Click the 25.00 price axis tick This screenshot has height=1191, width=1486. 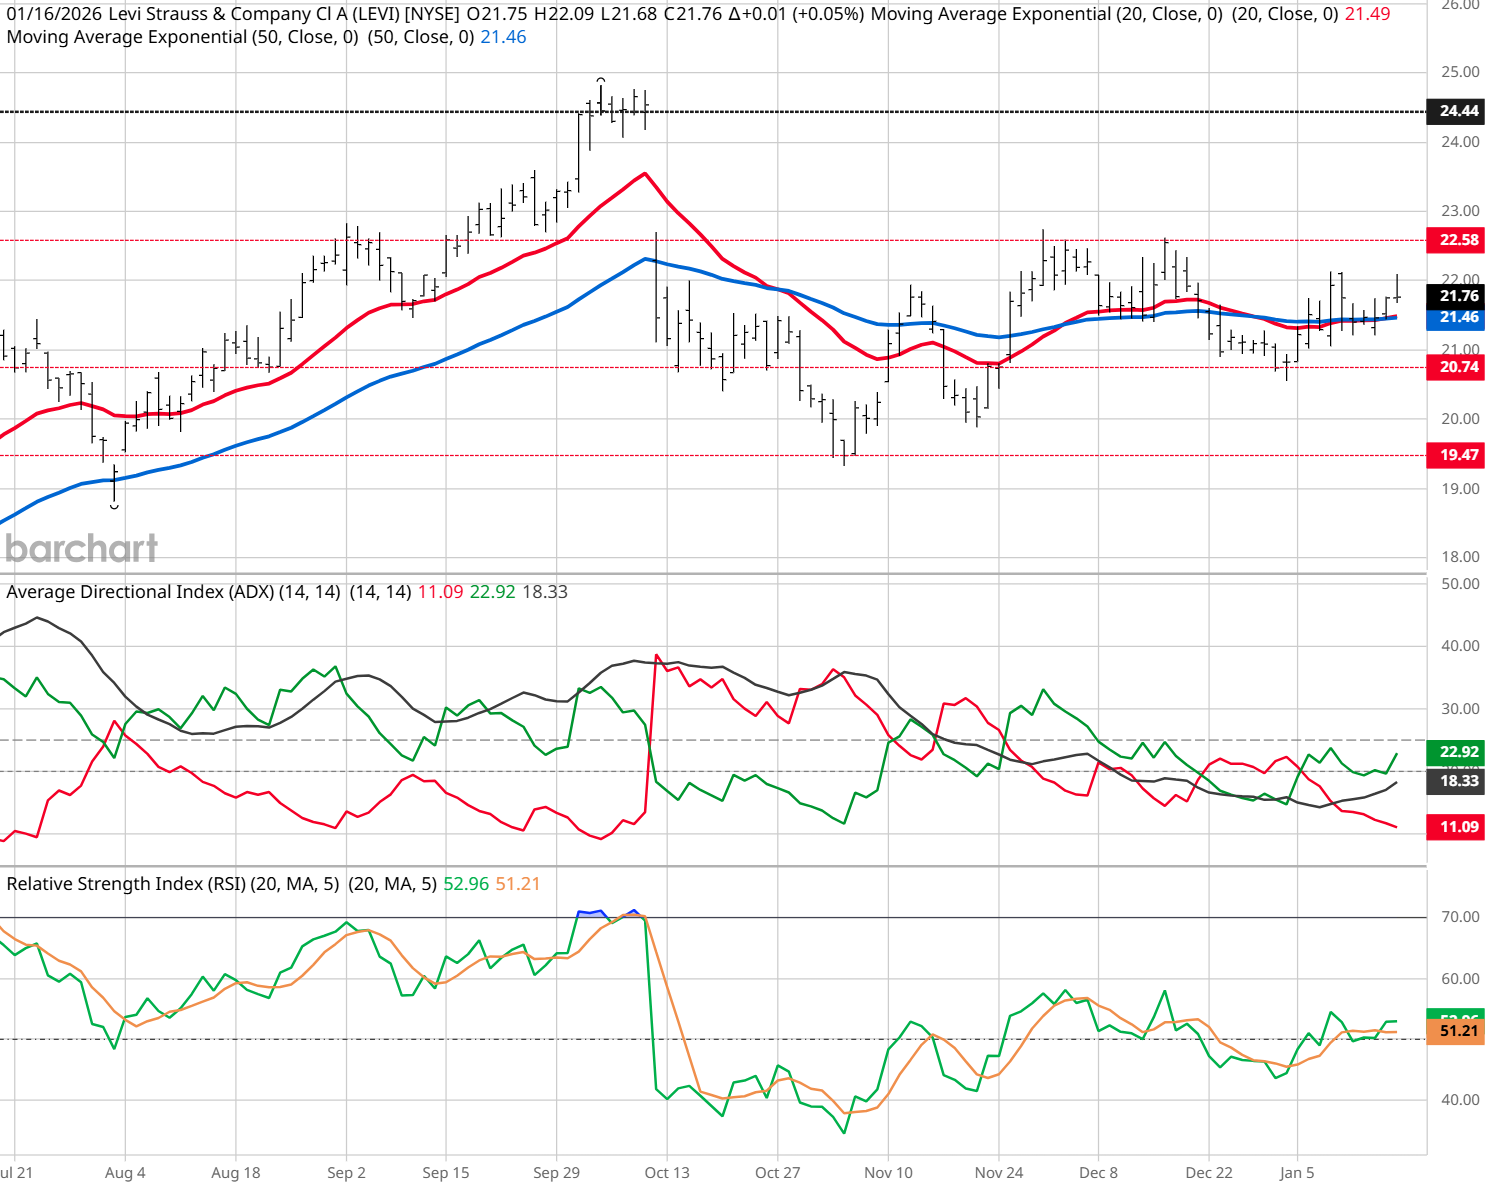click(x=1460, y=72)
